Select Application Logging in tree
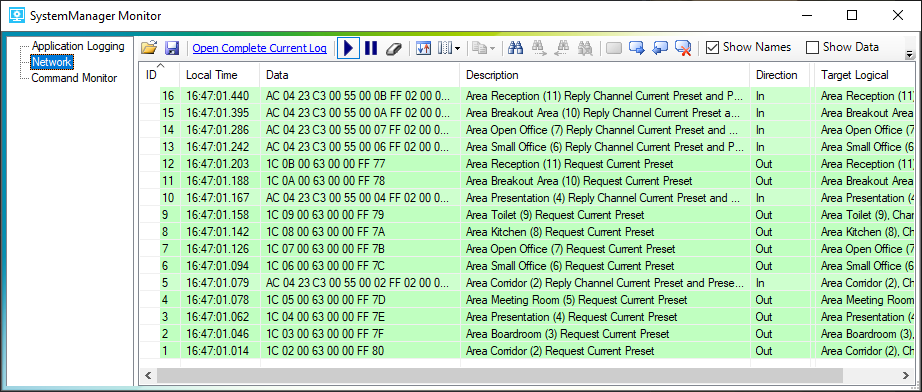 (x=78, y=46)
